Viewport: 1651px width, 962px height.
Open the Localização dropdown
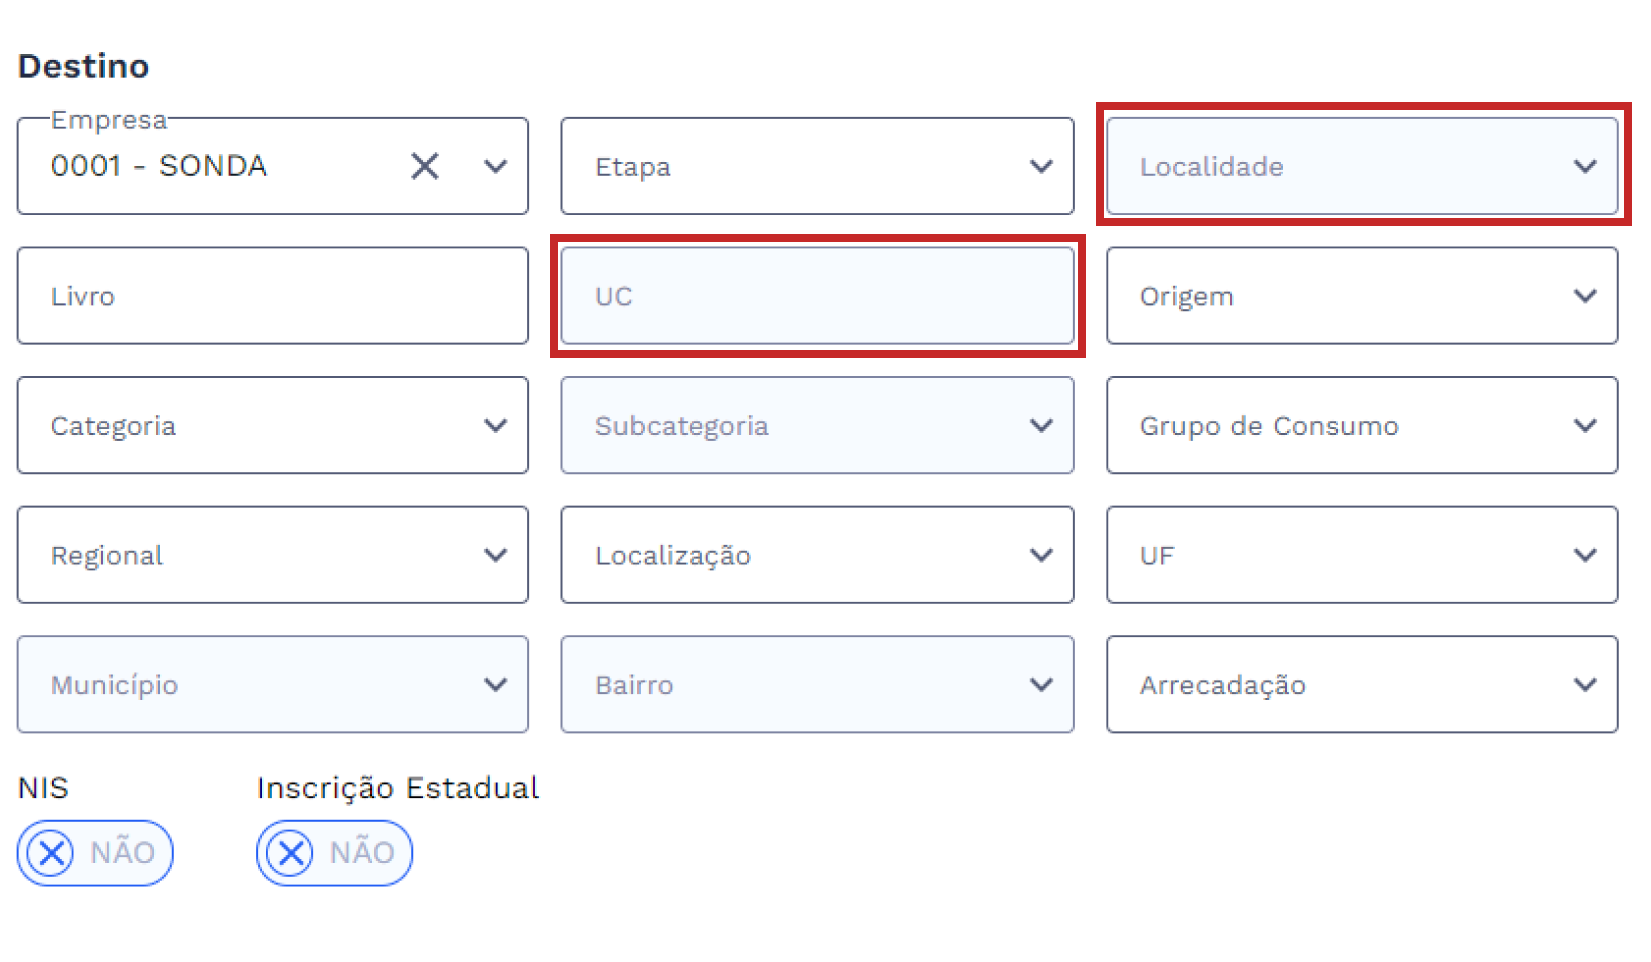point(816,555)
